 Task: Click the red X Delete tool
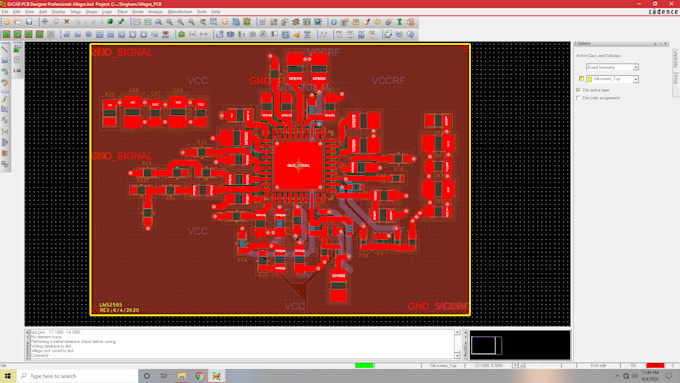point(67,22)
